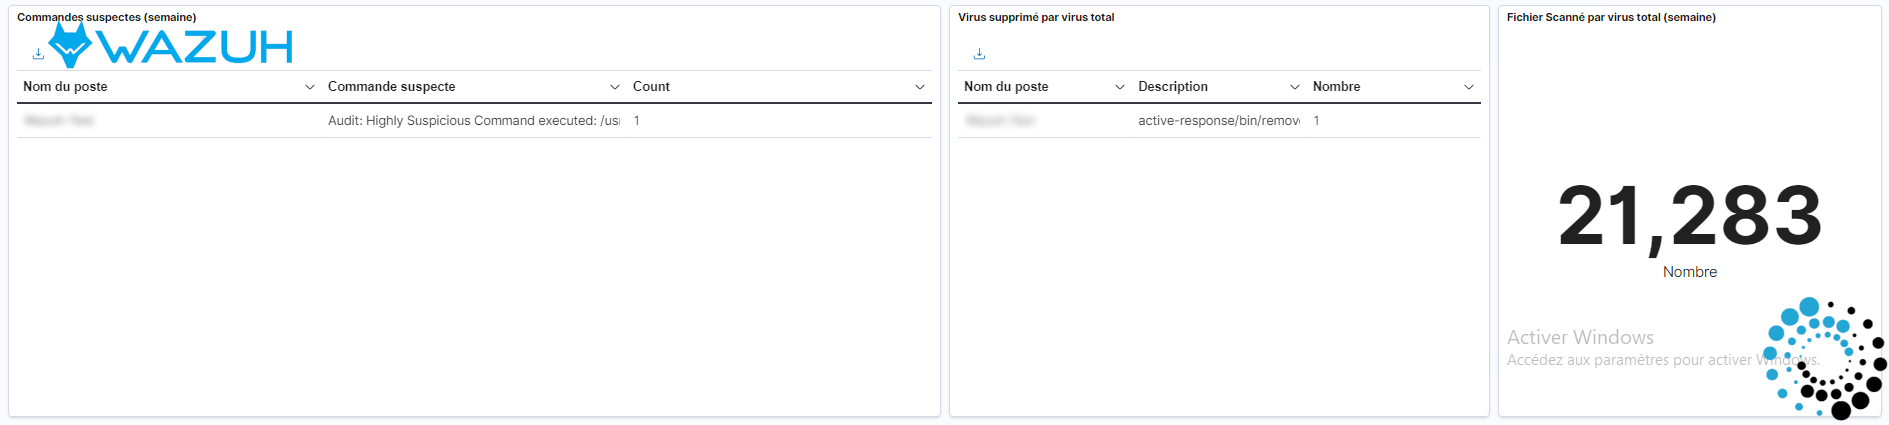Expand Nom du poste chevron in Virus supprimé
Image resolution: width=1889 pixels, height=425 pixels.
tap(1120, 87)
